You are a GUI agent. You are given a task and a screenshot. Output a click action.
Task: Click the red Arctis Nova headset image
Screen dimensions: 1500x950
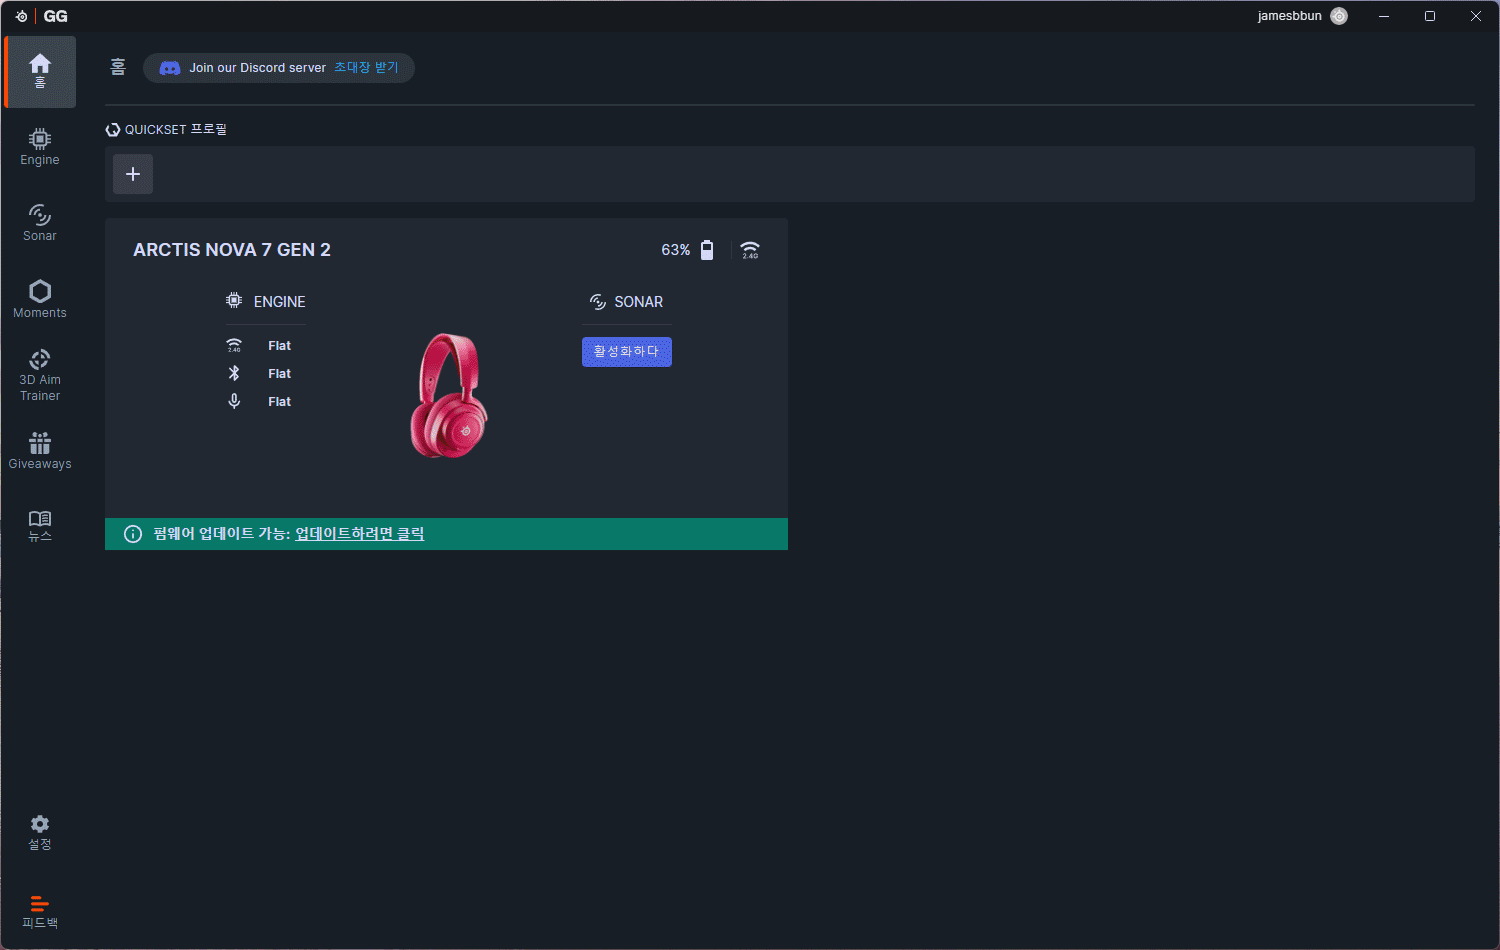pyautogui.click(x=449, y=396)
